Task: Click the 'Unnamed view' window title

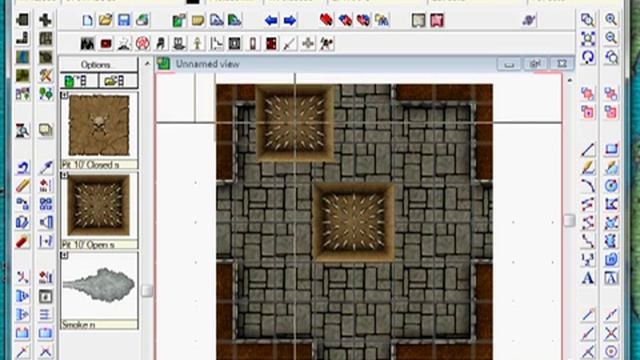Action: click(207, 64)
